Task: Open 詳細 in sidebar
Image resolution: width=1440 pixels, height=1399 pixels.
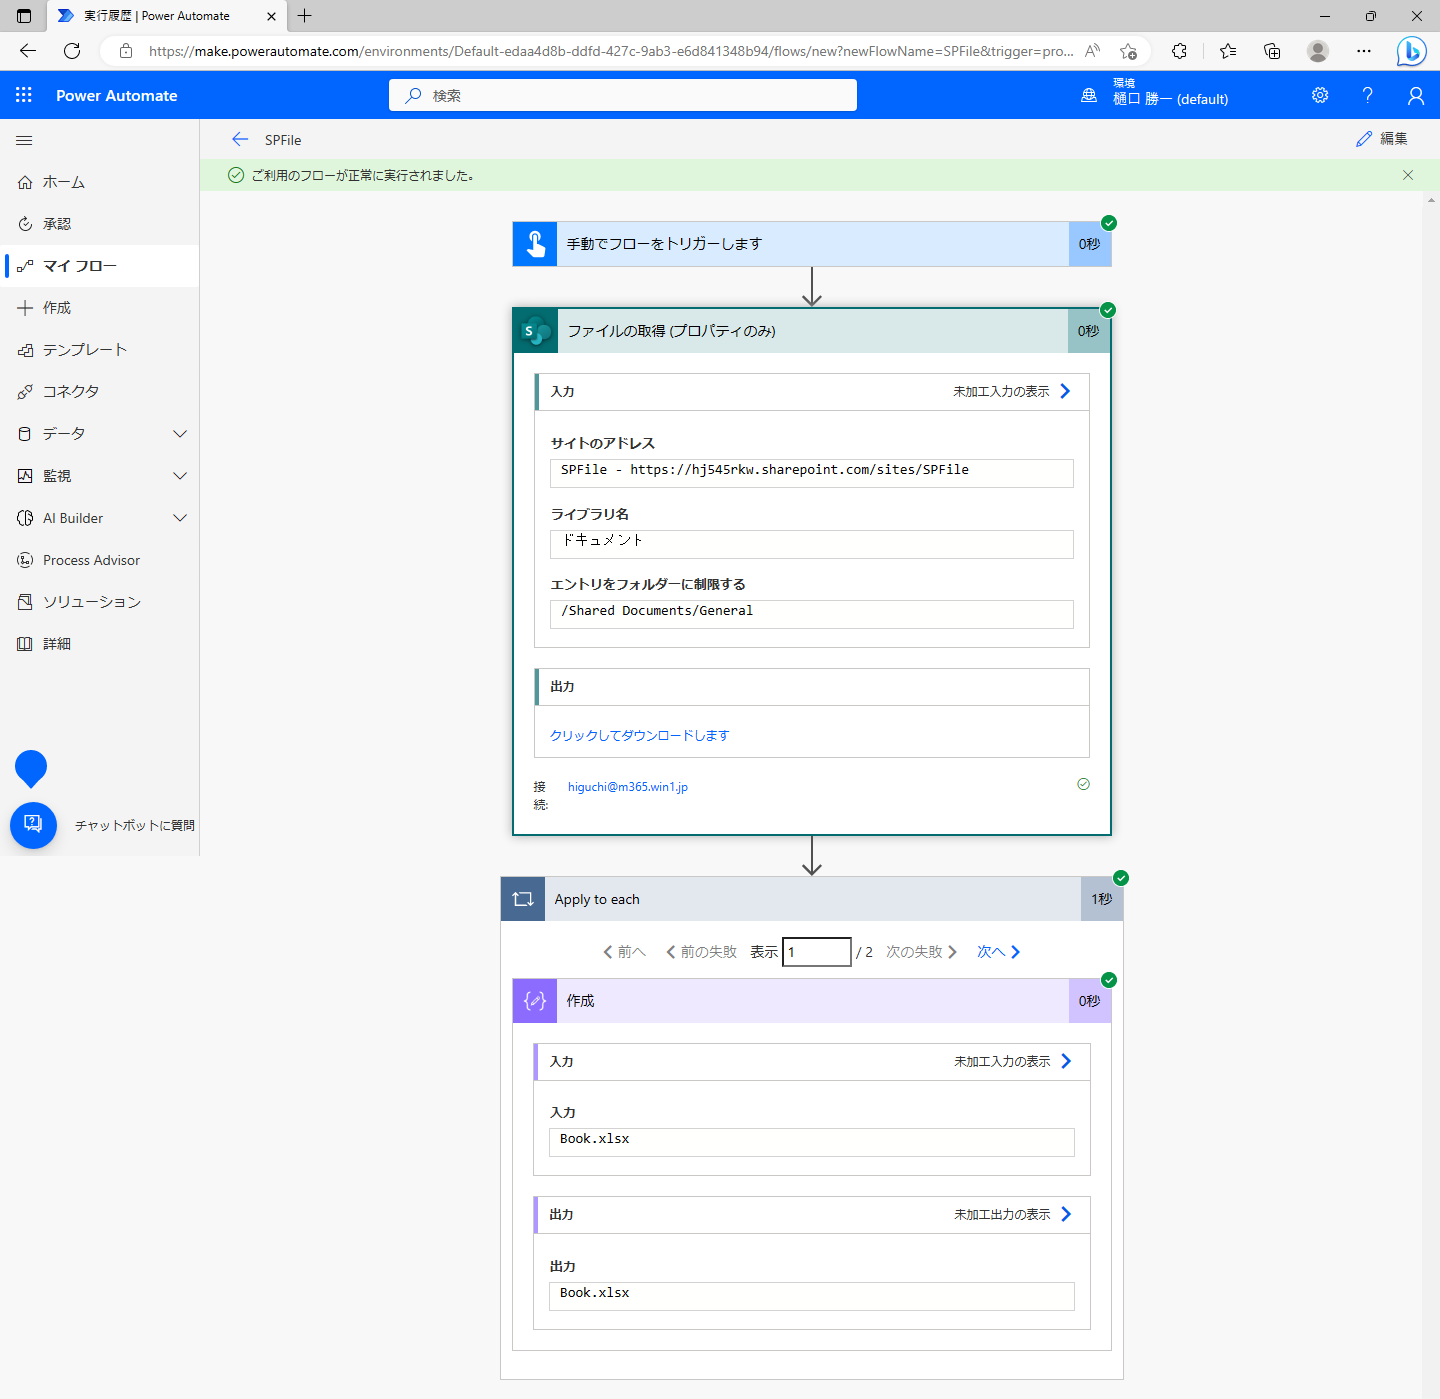Action: [100, 644]
